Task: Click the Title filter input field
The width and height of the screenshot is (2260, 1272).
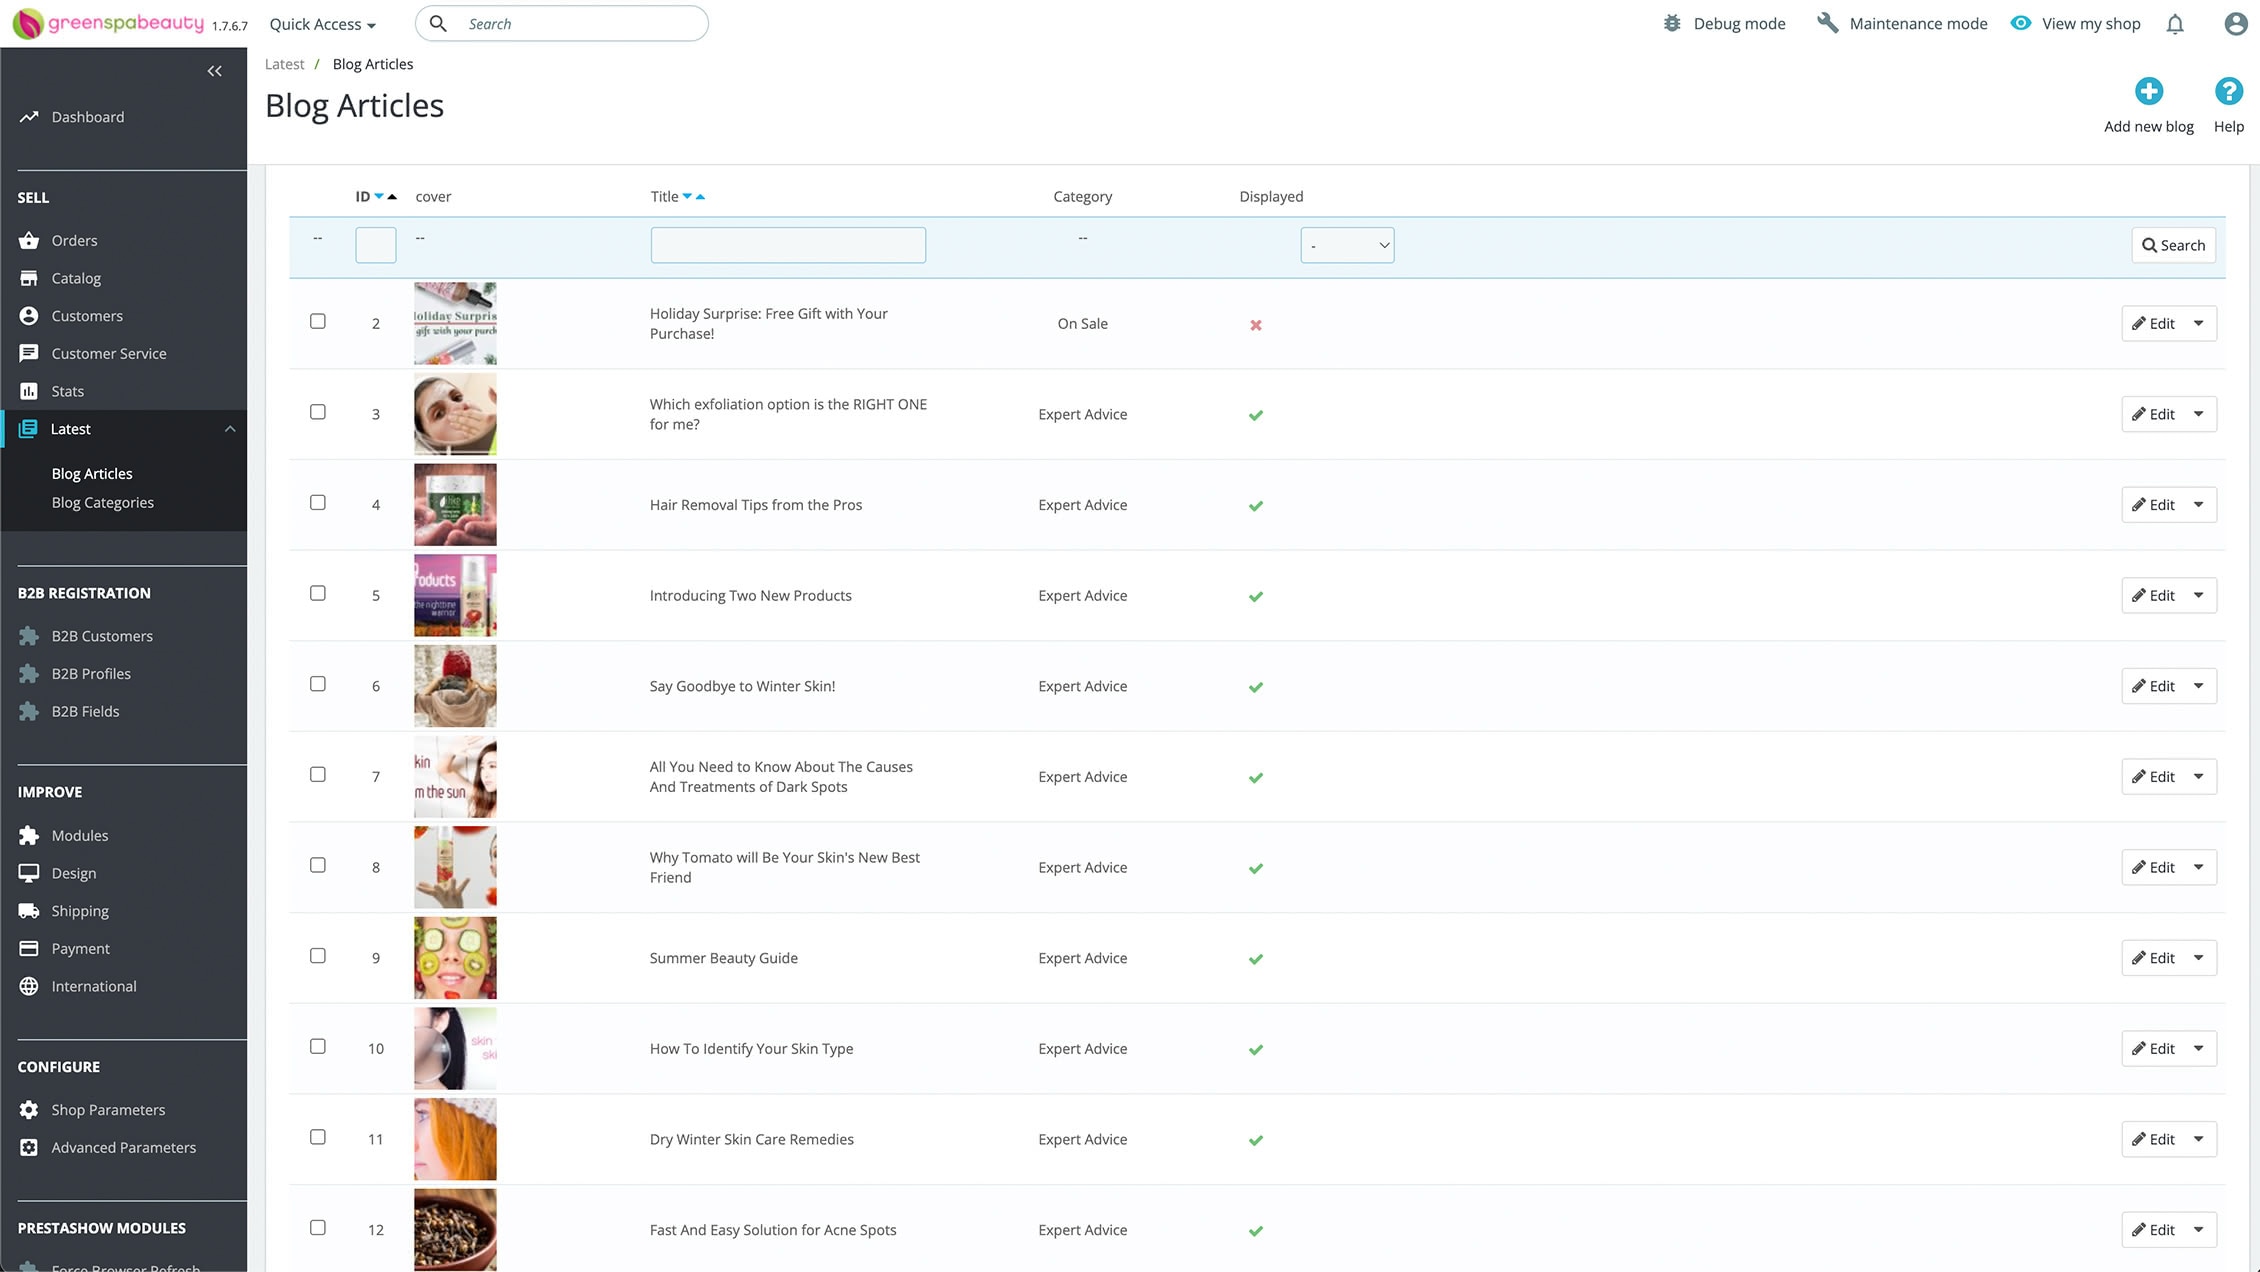Action: [788, 245]
